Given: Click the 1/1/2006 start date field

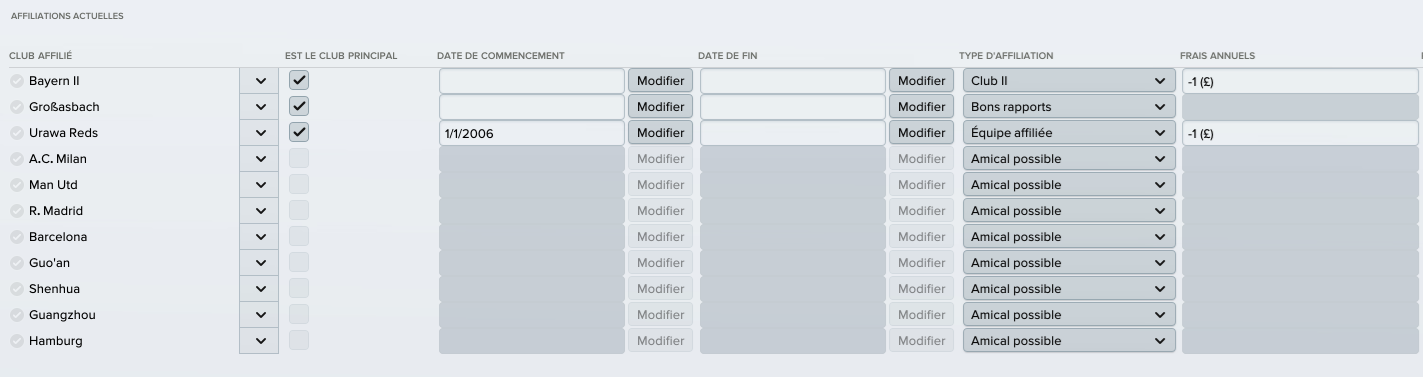Looking at the screenshot, I should point(532,133).
